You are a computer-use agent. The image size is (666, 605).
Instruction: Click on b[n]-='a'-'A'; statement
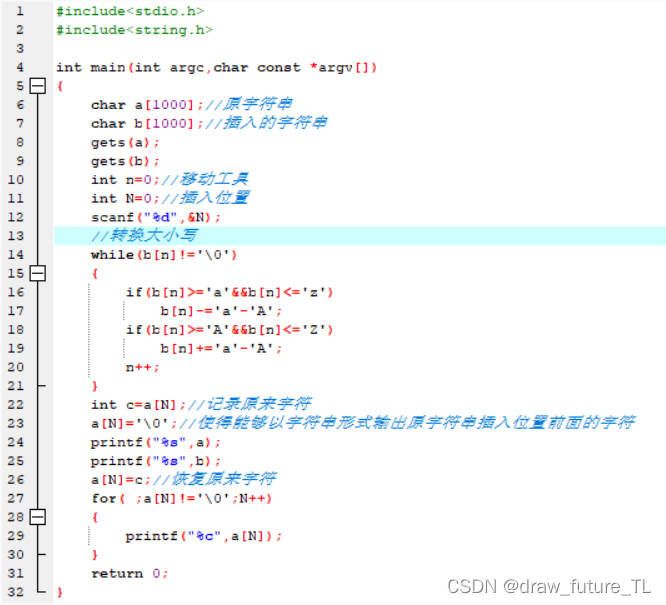(x=221, y=311)
